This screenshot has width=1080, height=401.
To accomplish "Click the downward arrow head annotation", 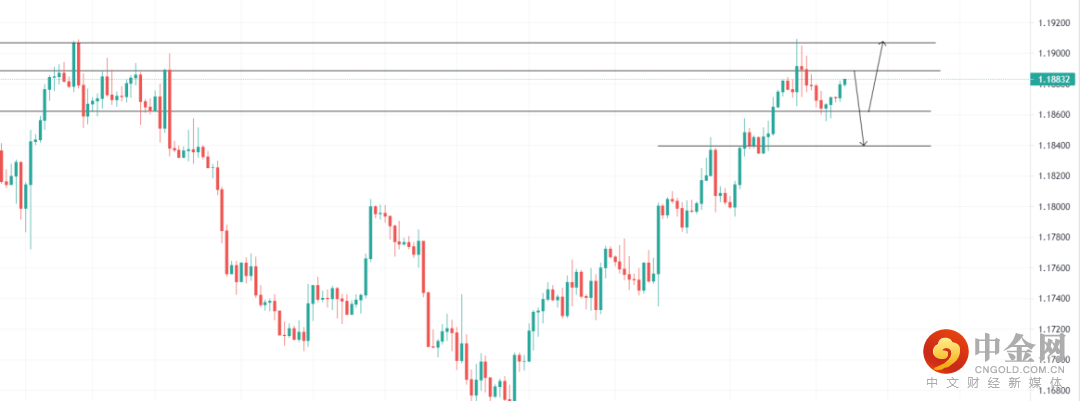I will (863, 144).
